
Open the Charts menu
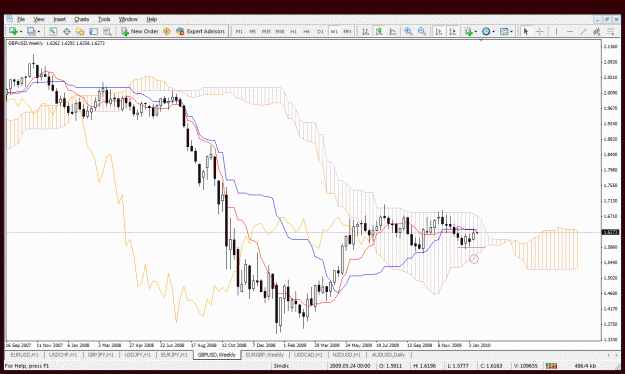pyautogui.click(x=81, y=19)
